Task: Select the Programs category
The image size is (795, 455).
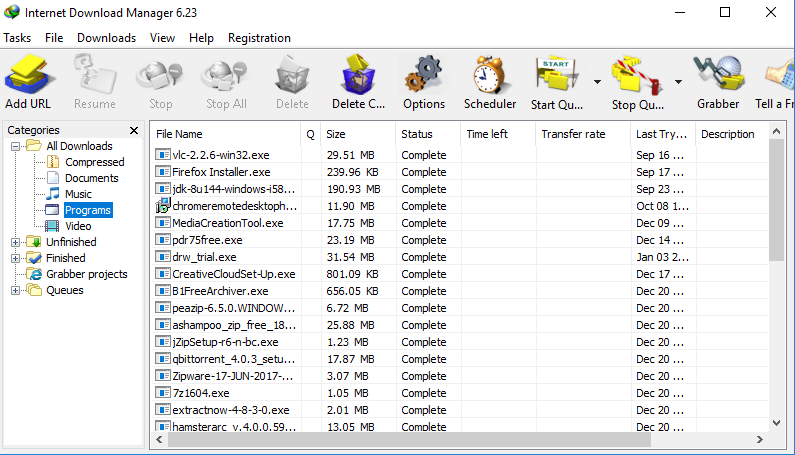Action: pos(88,210)
